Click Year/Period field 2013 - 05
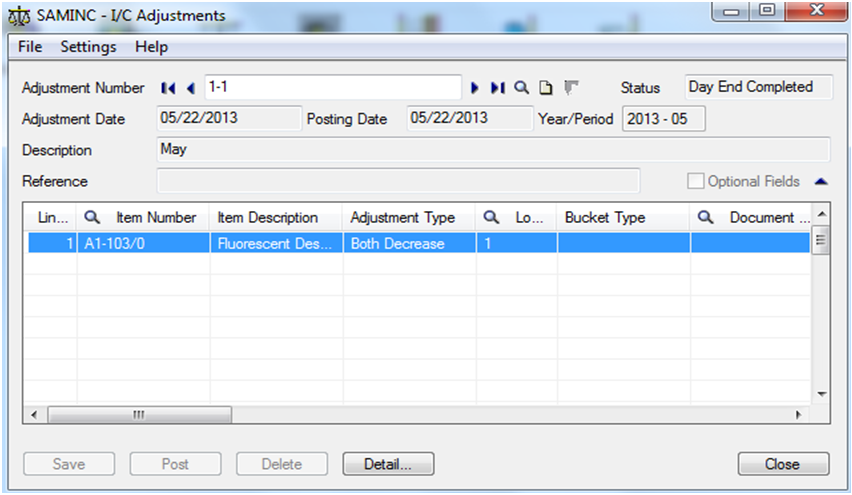 click(x=663, y=118)
